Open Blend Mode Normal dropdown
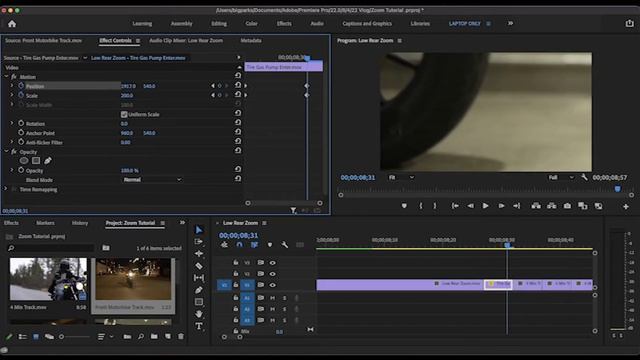 click(x=151, y=180)
